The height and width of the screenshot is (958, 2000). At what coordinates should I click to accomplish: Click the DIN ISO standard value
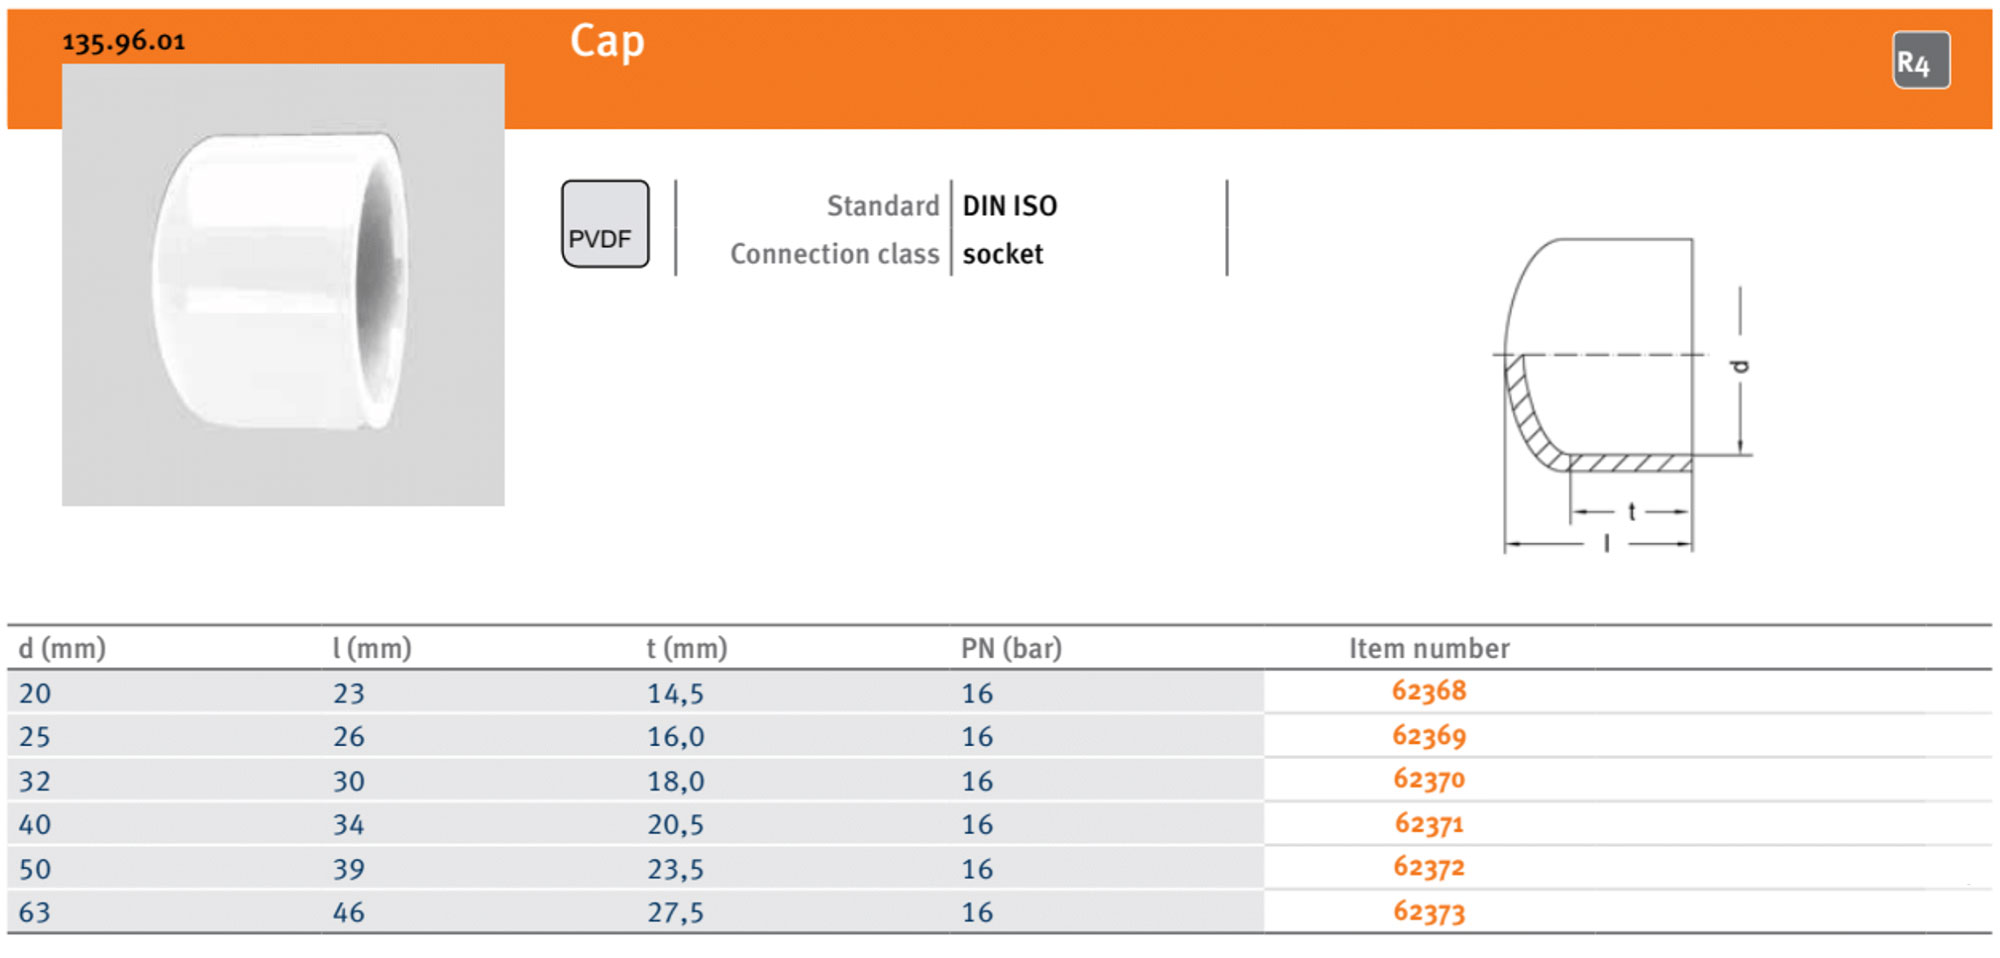pos(1009,206)
